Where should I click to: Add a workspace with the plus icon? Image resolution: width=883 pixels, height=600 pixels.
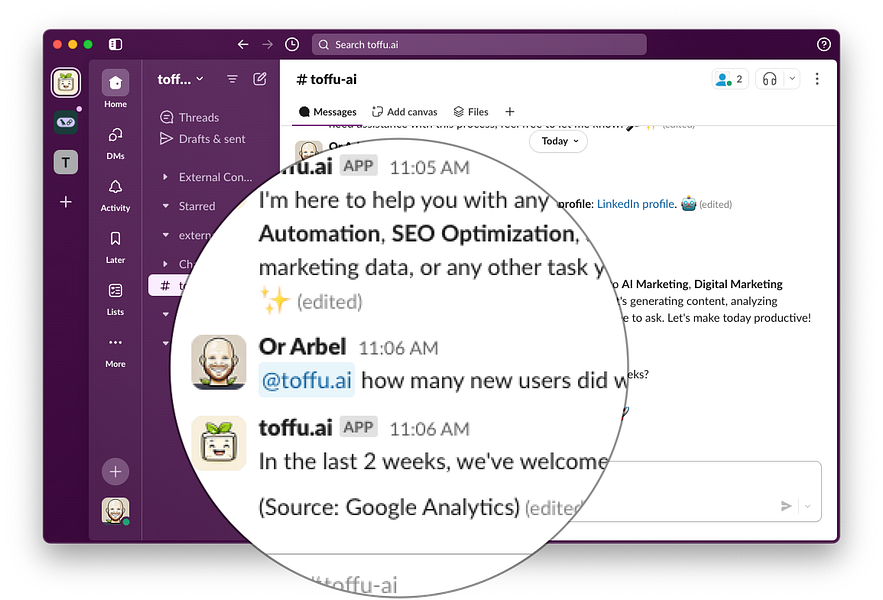pyautogui.click(x=66, y=202)
